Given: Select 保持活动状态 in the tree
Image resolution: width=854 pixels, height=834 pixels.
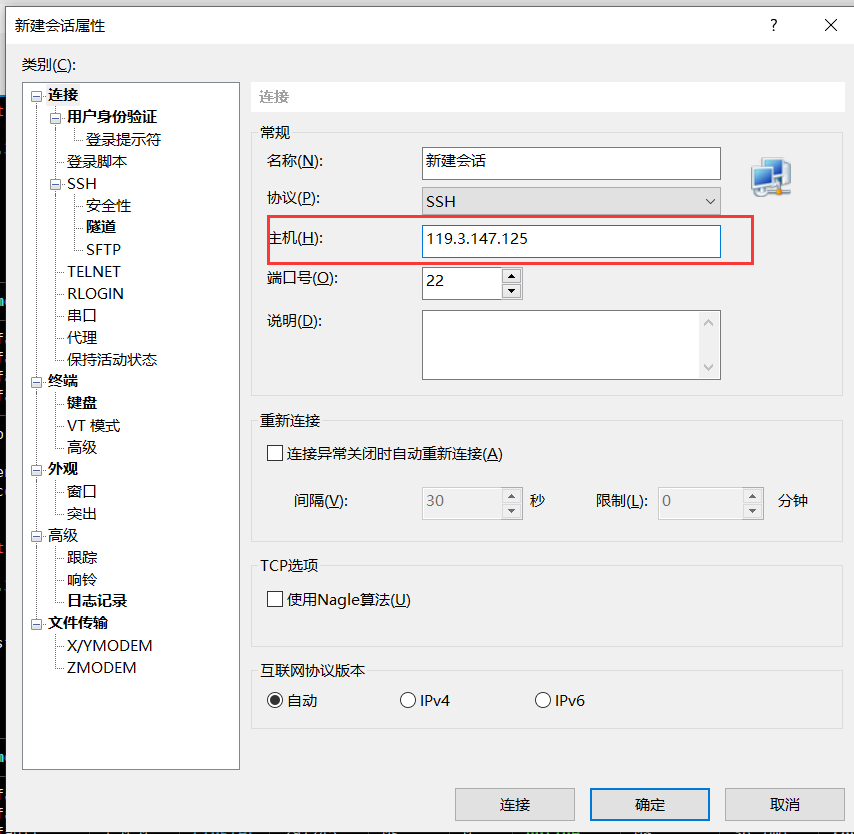Looking at the screenshot, I should [112, 360].
